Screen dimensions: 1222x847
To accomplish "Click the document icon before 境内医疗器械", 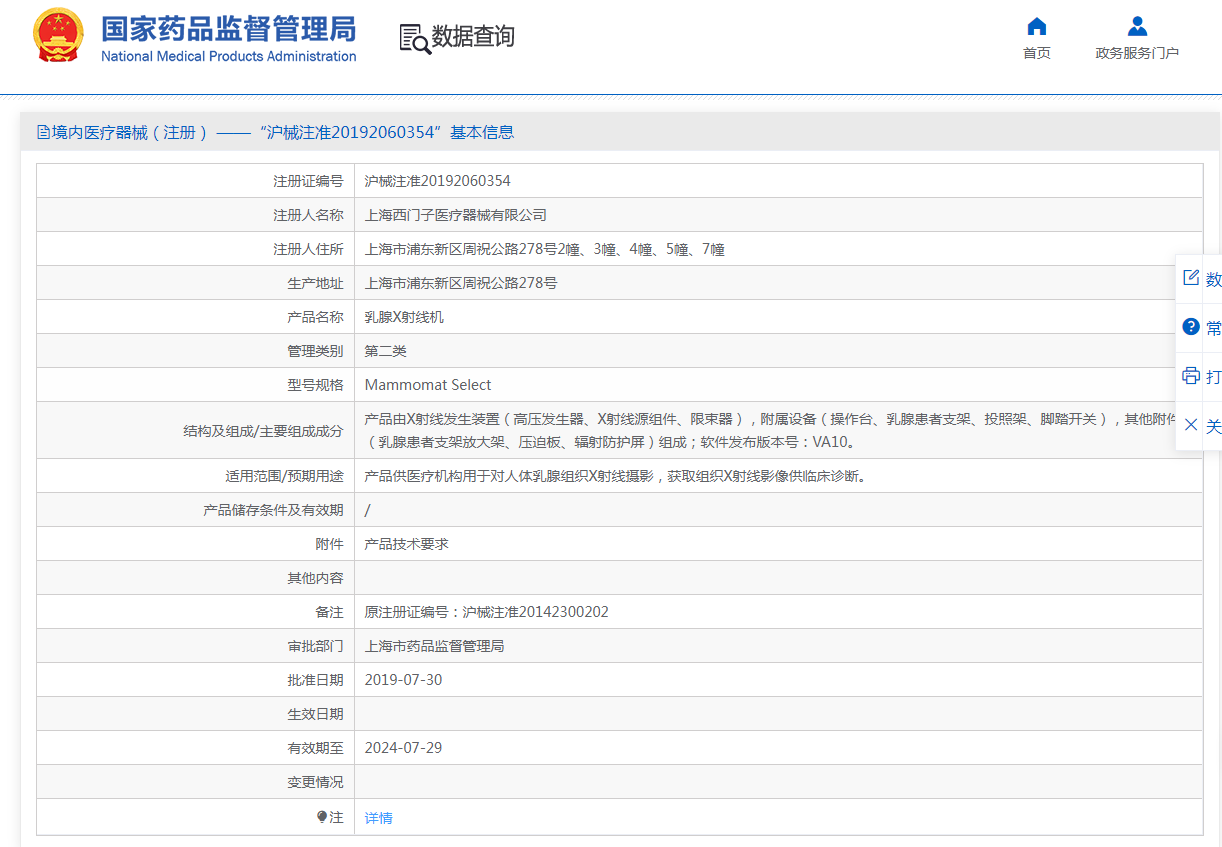I will point(43,132).
